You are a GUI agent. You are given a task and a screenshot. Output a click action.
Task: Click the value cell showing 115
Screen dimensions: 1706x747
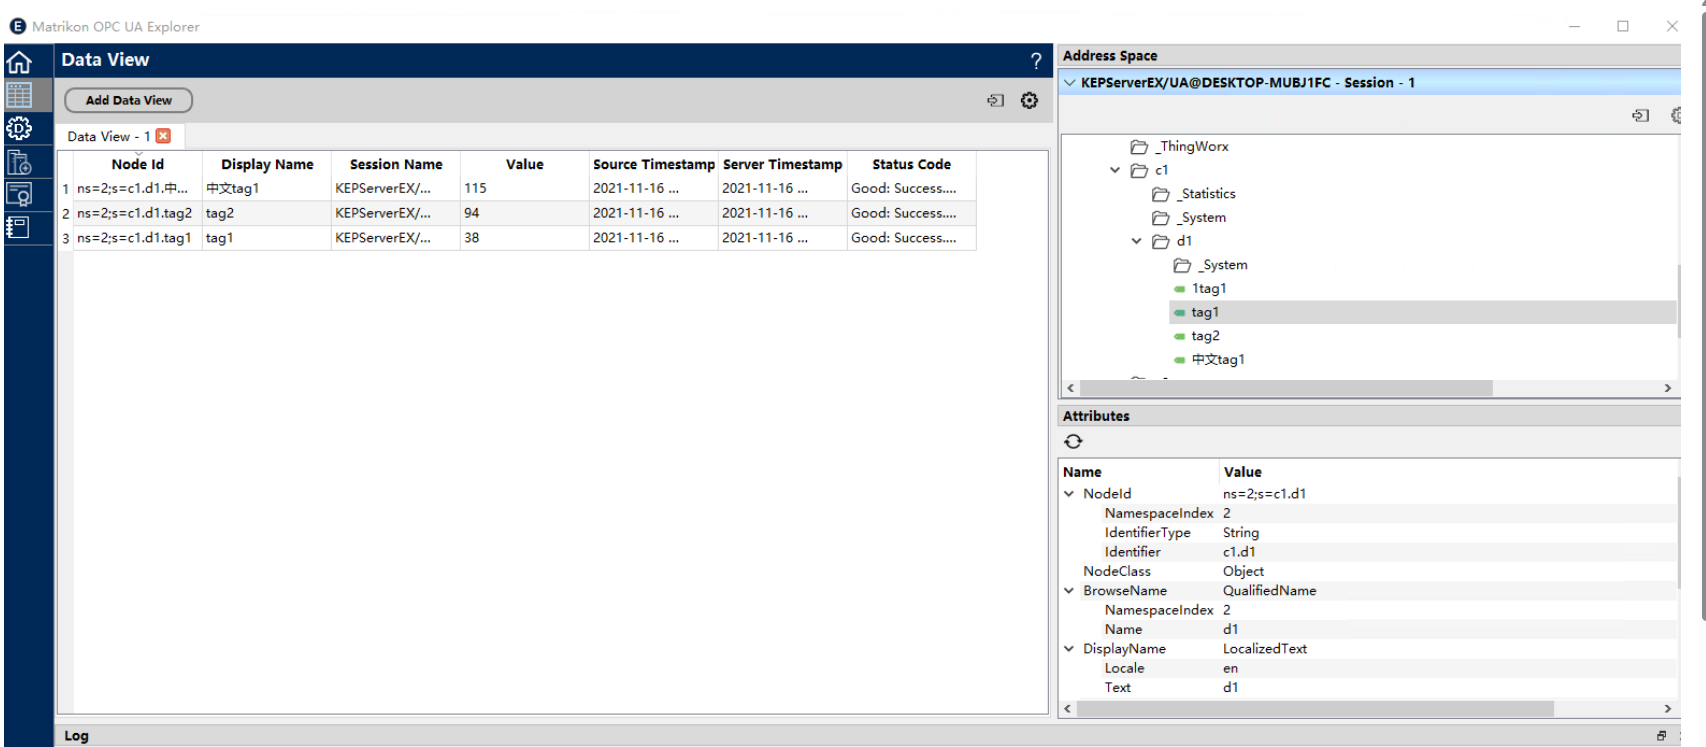coord(525,188)
